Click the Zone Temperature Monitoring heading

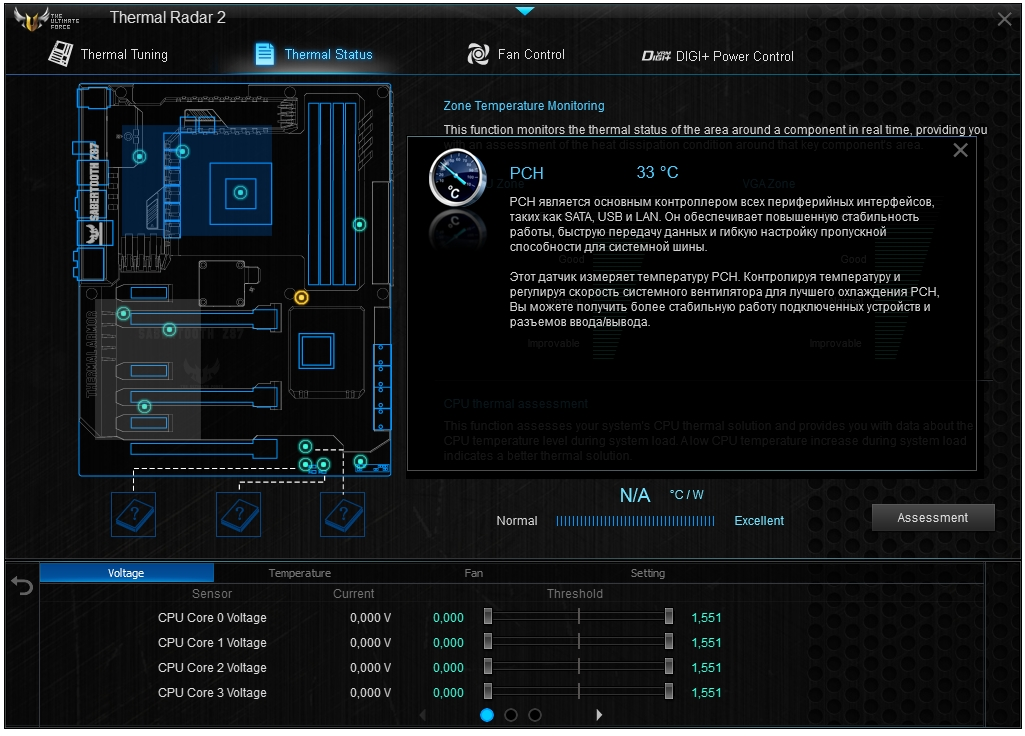(524, 106)
